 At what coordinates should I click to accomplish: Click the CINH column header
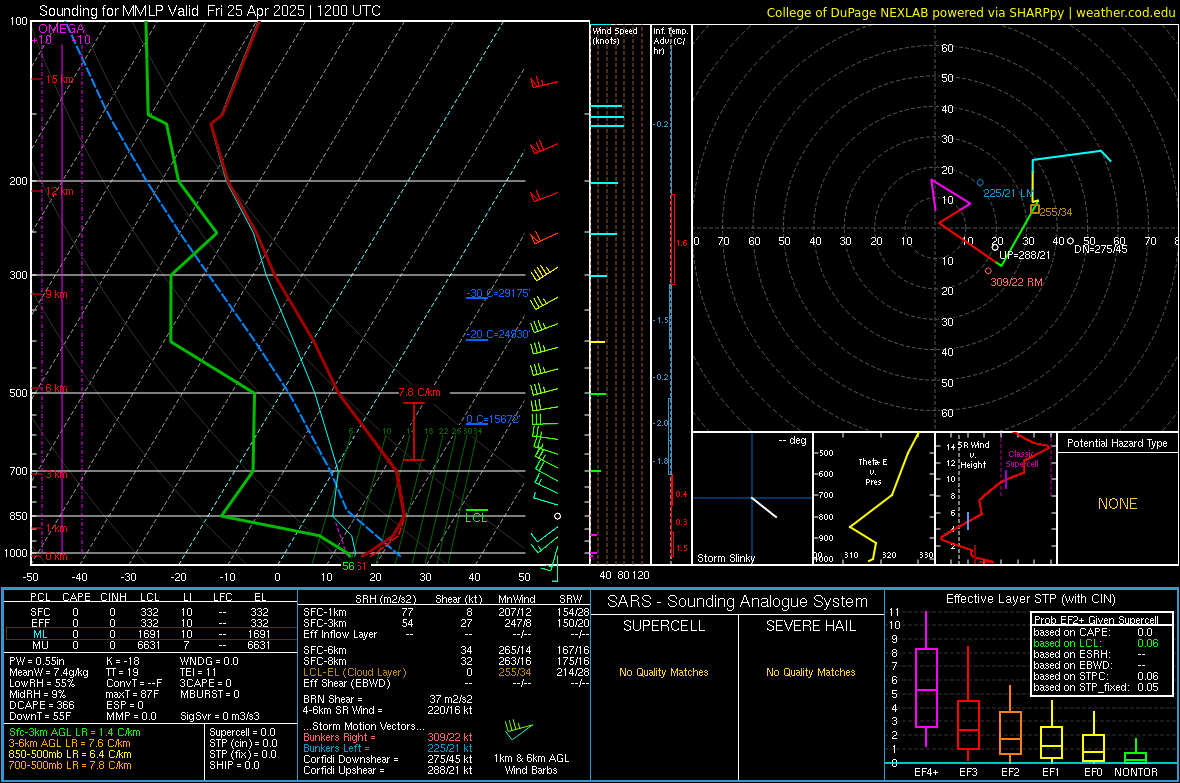point(114,597)
